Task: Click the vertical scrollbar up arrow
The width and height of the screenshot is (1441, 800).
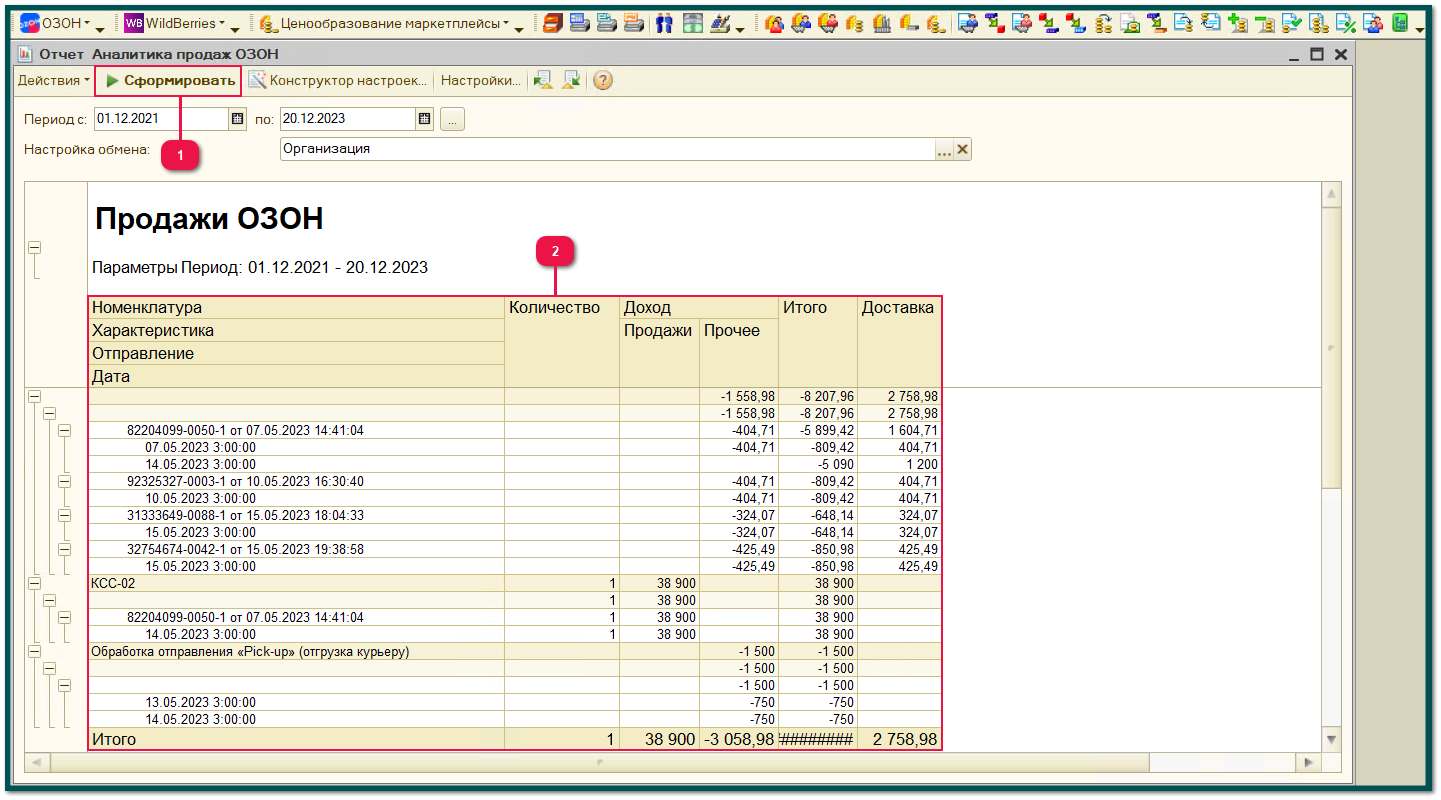Action: 1331,193
